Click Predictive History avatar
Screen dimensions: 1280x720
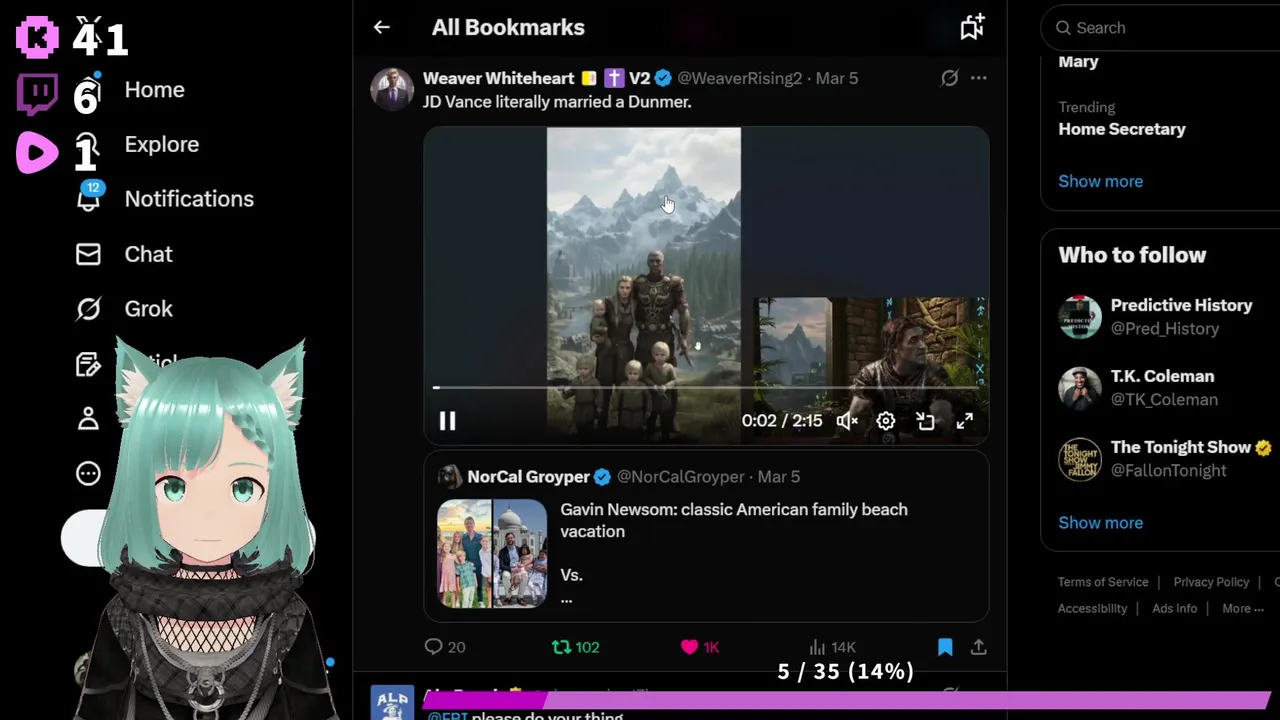coord(1080,317)
